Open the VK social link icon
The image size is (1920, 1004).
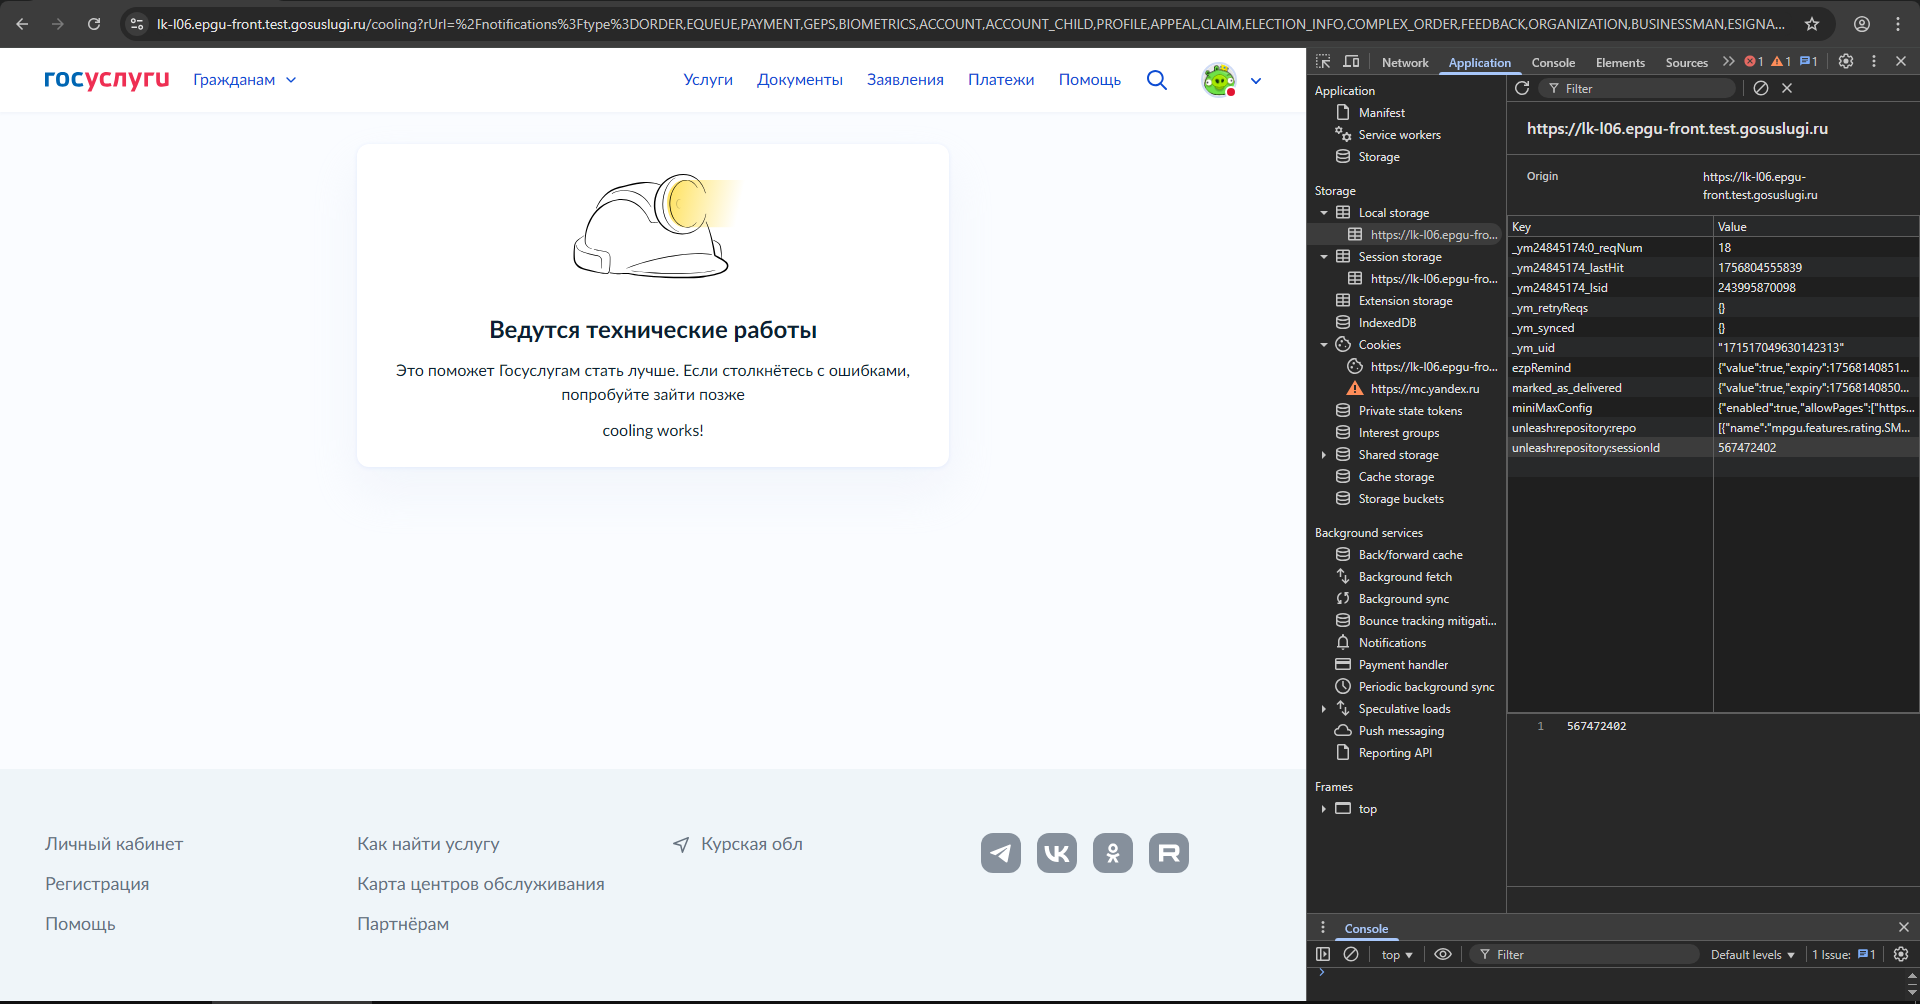[1057, 853]
